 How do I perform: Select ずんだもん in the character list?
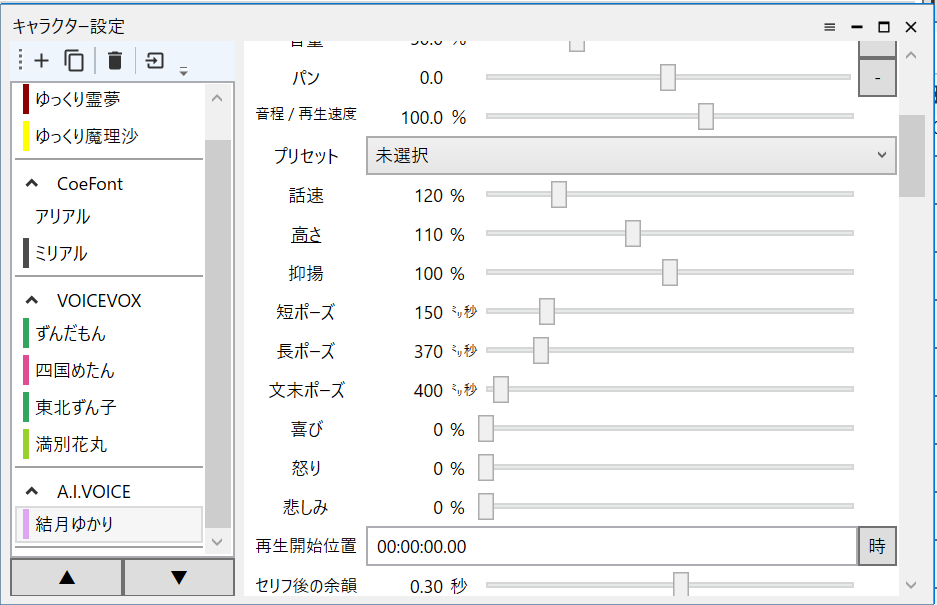click(x=70, y=333)
